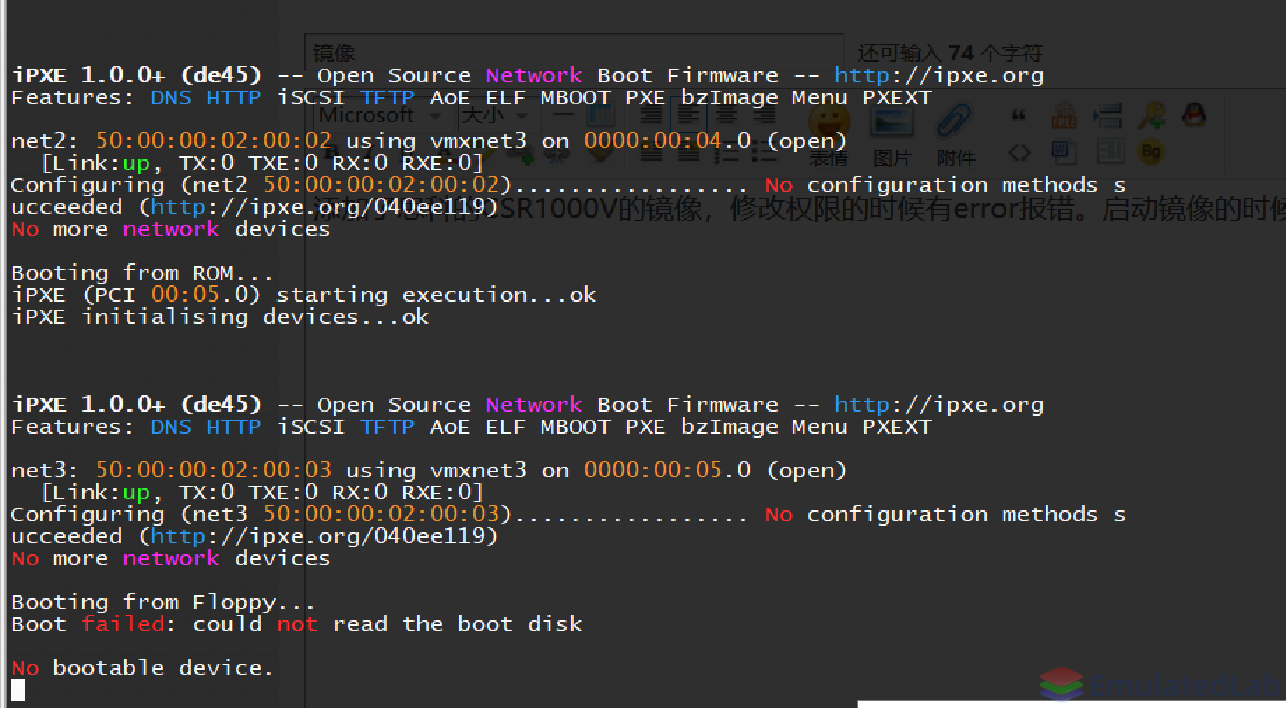Image resolution: width=1286 pixels, height=709 pixels.
Task: Click the QQ penguin icon in the editor
Action: pyautogui.click(x=1193, y=116)
